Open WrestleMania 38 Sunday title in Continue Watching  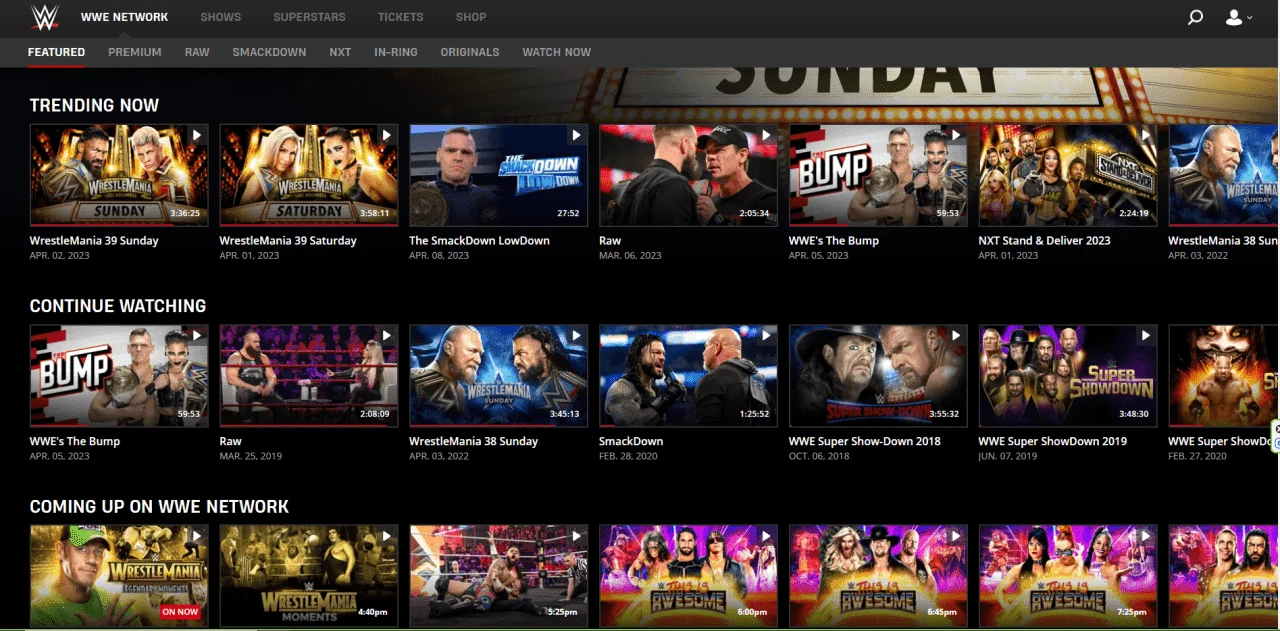pos(474,442)
